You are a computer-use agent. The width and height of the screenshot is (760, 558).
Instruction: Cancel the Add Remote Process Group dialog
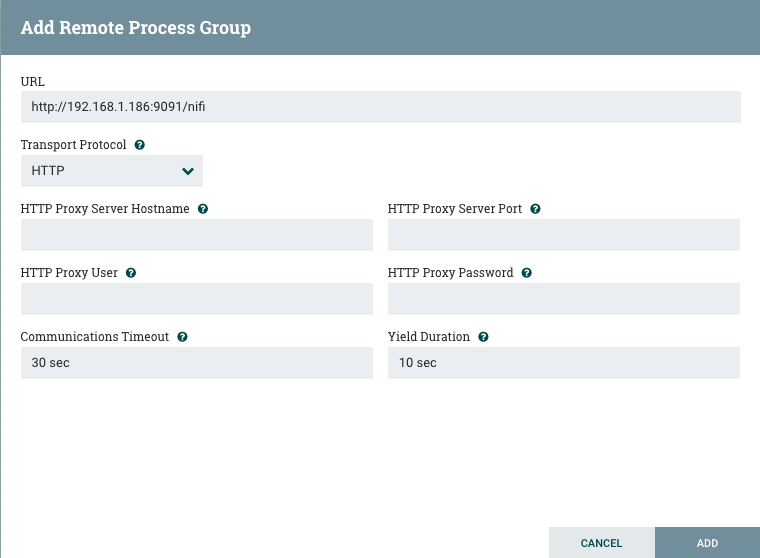602,542
